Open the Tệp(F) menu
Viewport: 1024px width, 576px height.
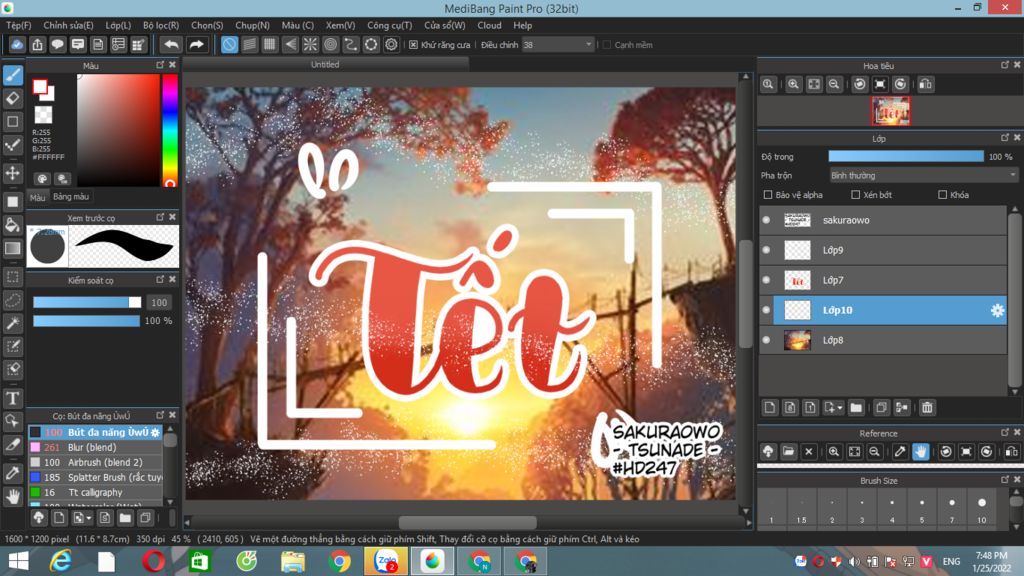[x=18, y=25]
